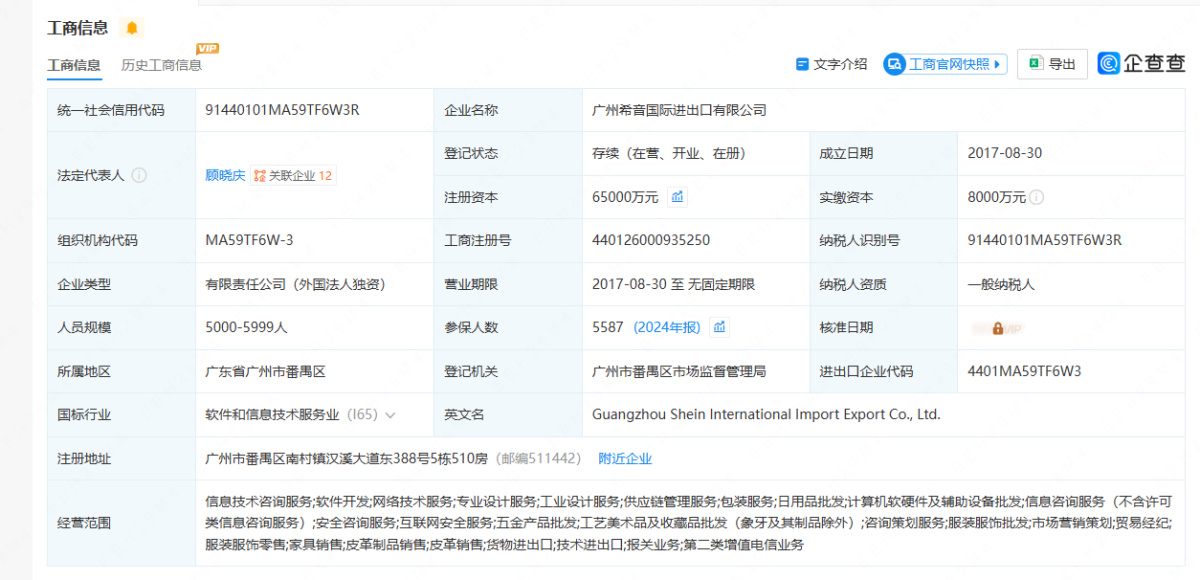Expand the 国标行业 dropdown arrow next to I65
This screenshot has width=1200, height=580.
(x=391, y=414)
